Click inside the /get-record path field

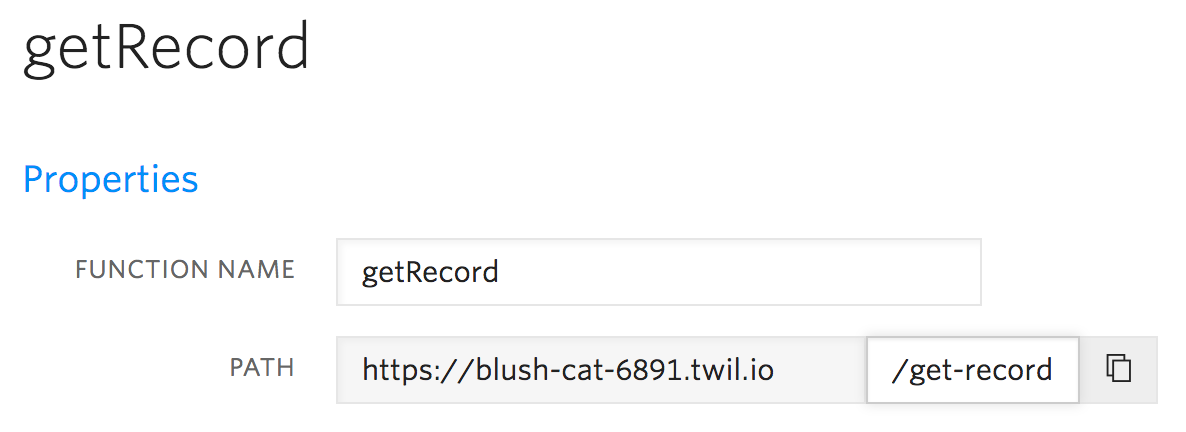click(x=973, y=370)
